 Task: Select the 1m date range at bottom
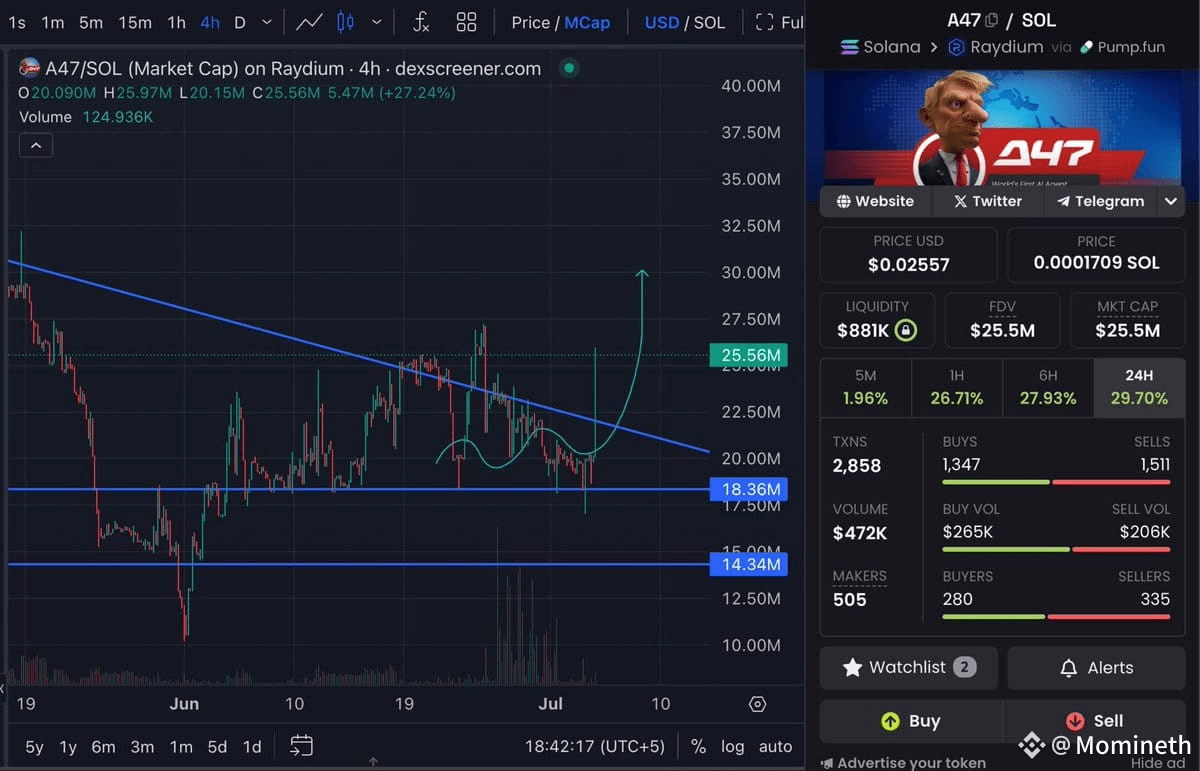181,746
